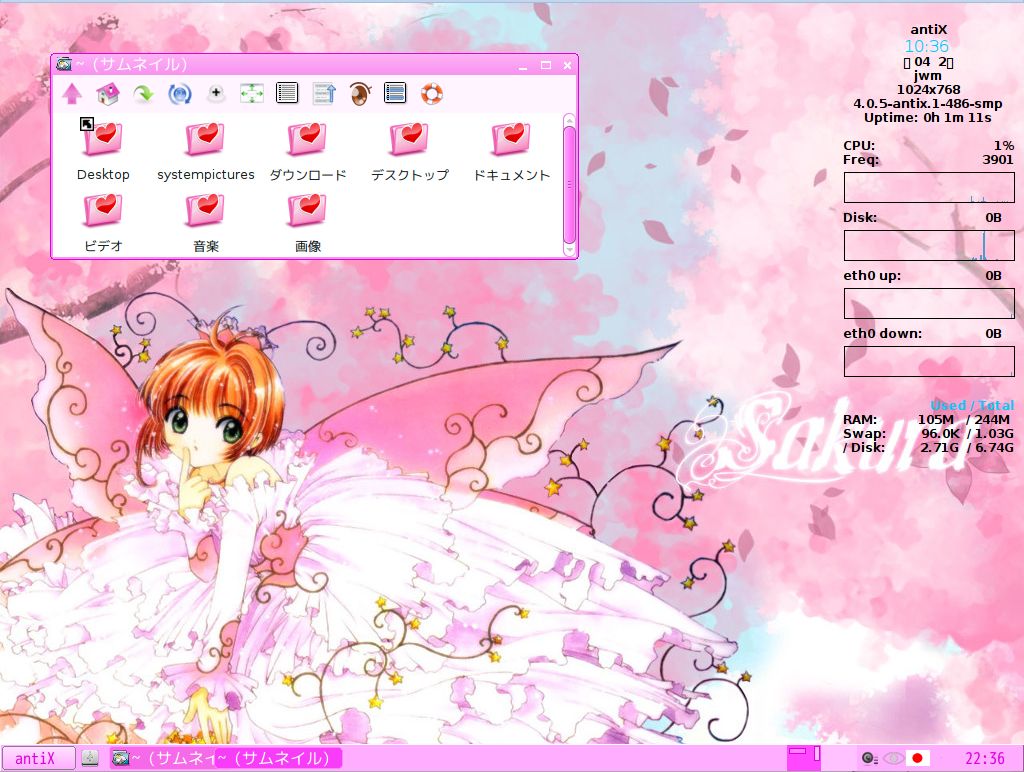Click the ドキュメント folder icon

click(511, 140)
